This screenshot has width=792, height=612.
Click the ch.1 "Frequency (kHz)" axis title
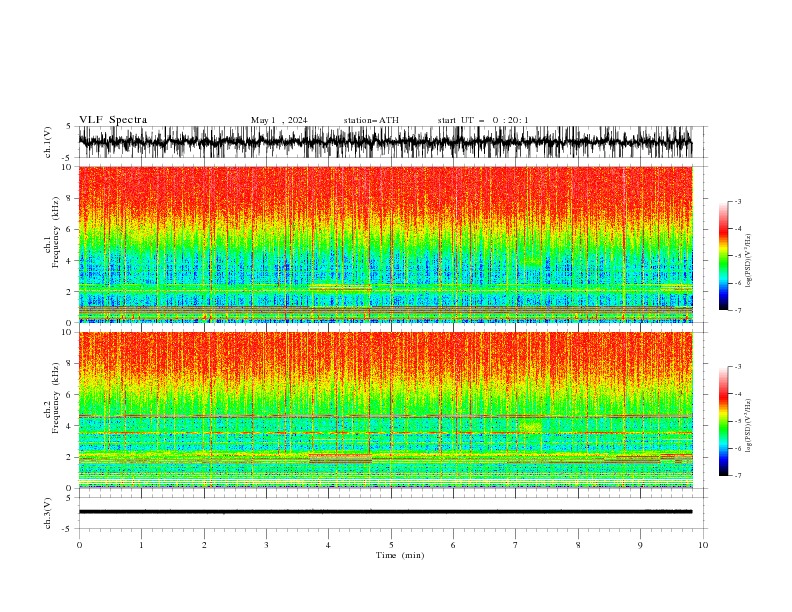[x=56, y=232]
